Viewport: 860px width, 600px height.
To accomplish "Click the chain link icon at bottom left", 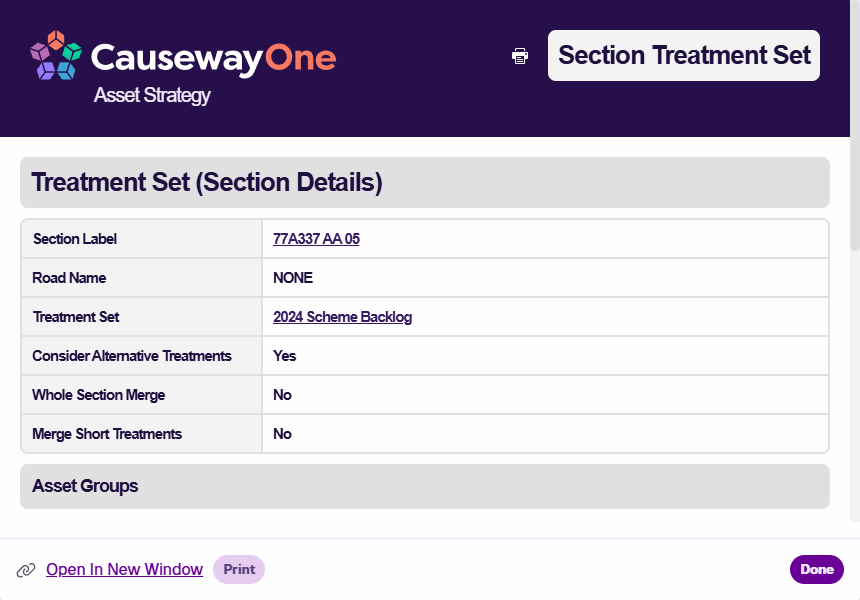I will pyautogui.click(x=26, y=570).
